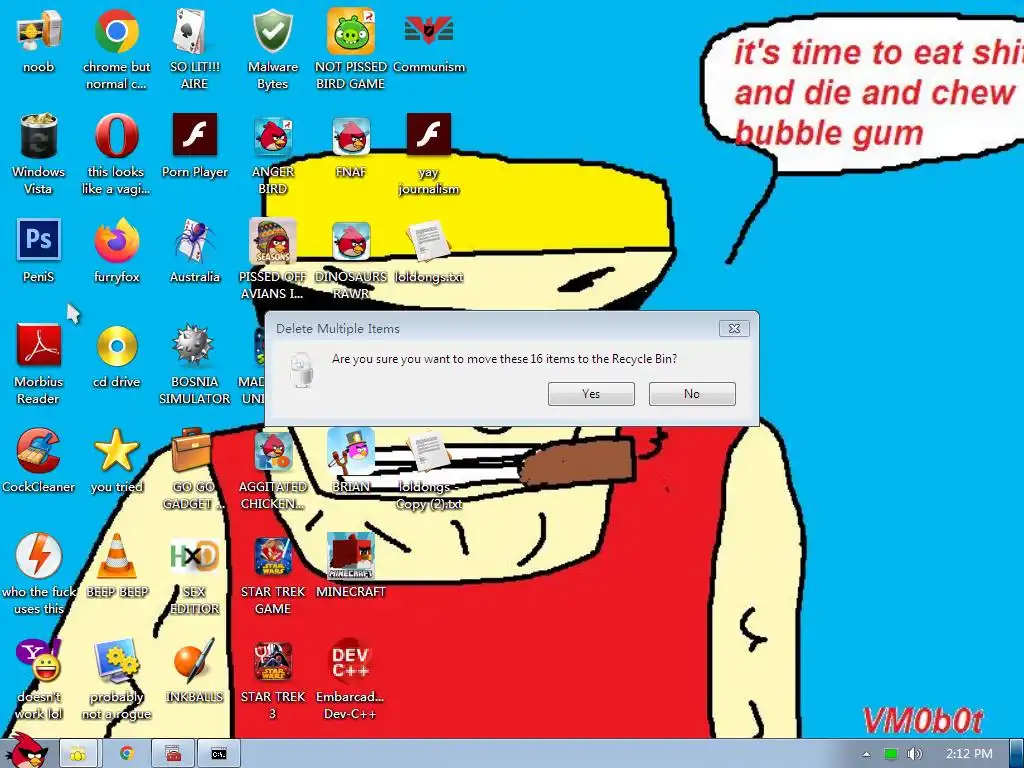Image resolution: width=1024 pixels, height=768 pixels.
Task: Click the 'cd drive' disc icon
Action: click(116, 346)
